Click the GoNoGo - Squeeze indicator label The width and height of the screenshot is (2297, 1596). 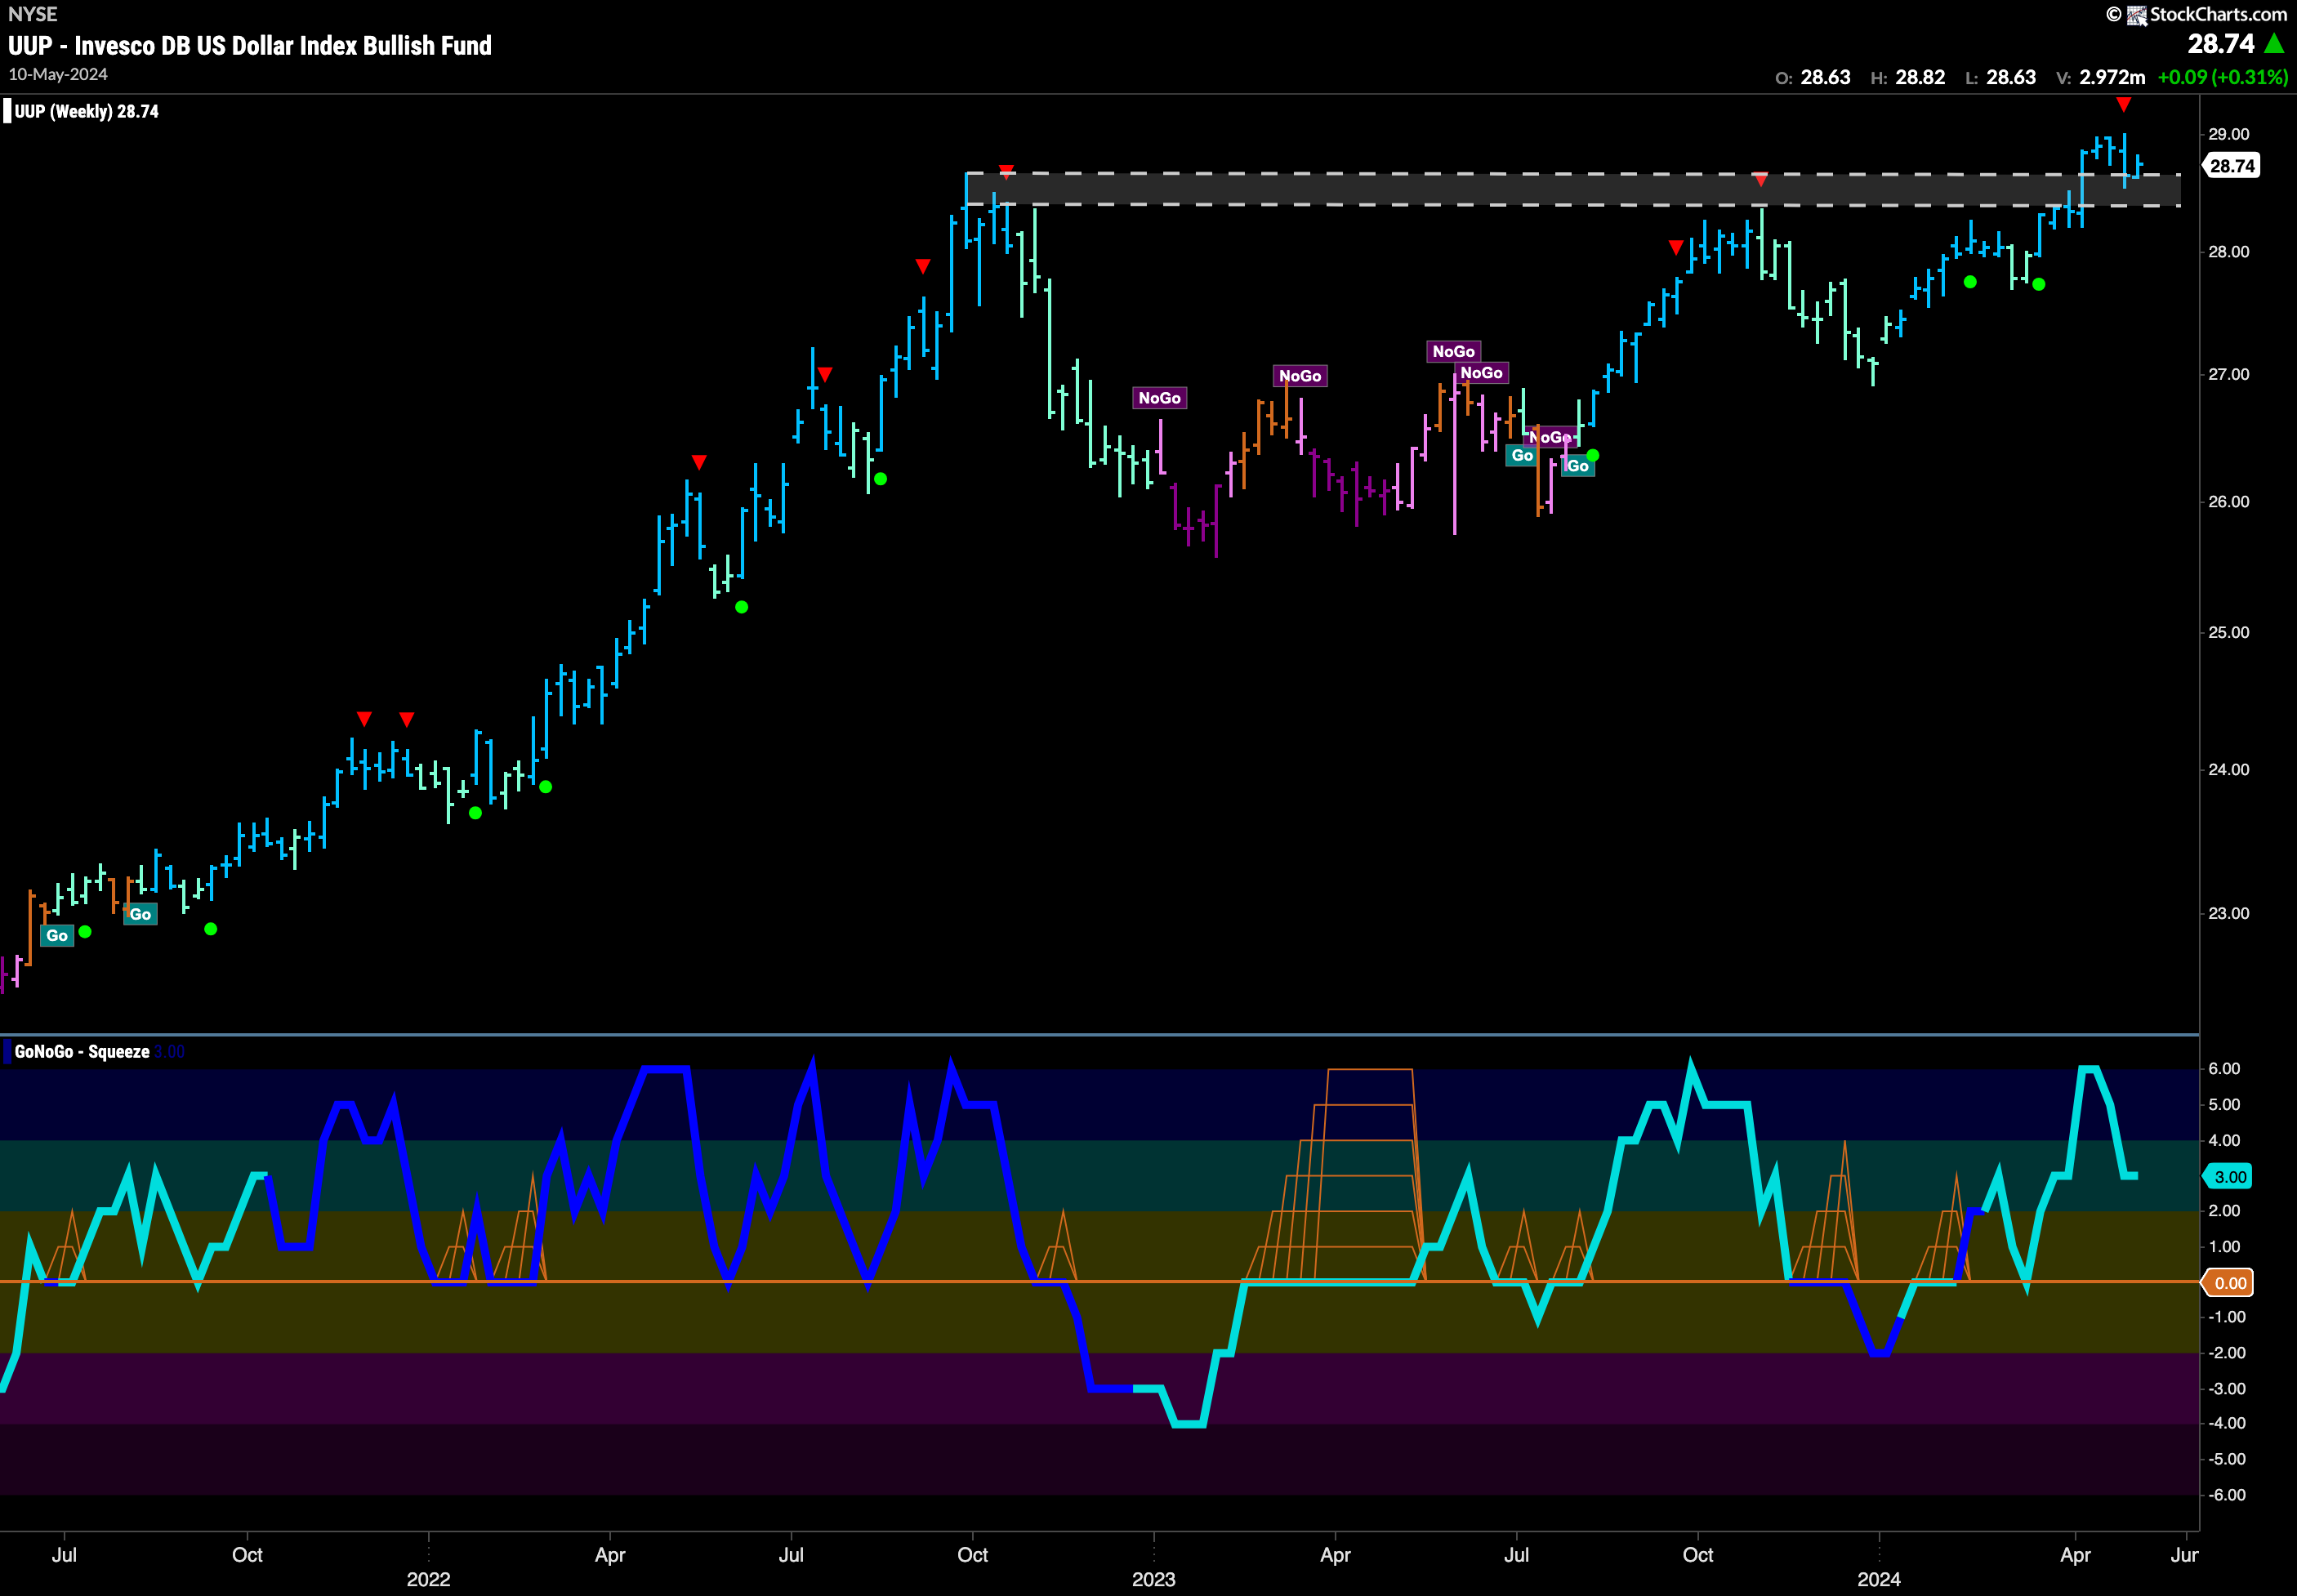click(82, 1051)
